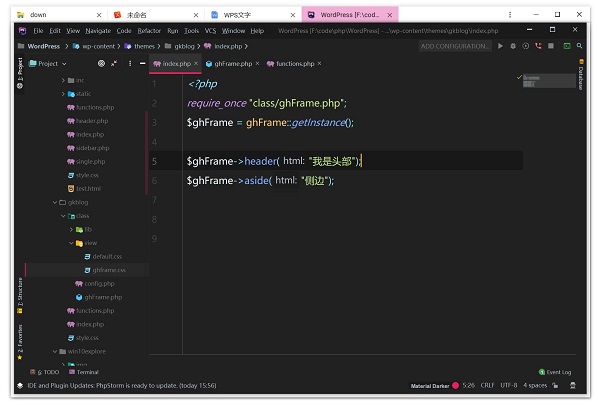Click the Run (play) icon

tap(500, 46)
